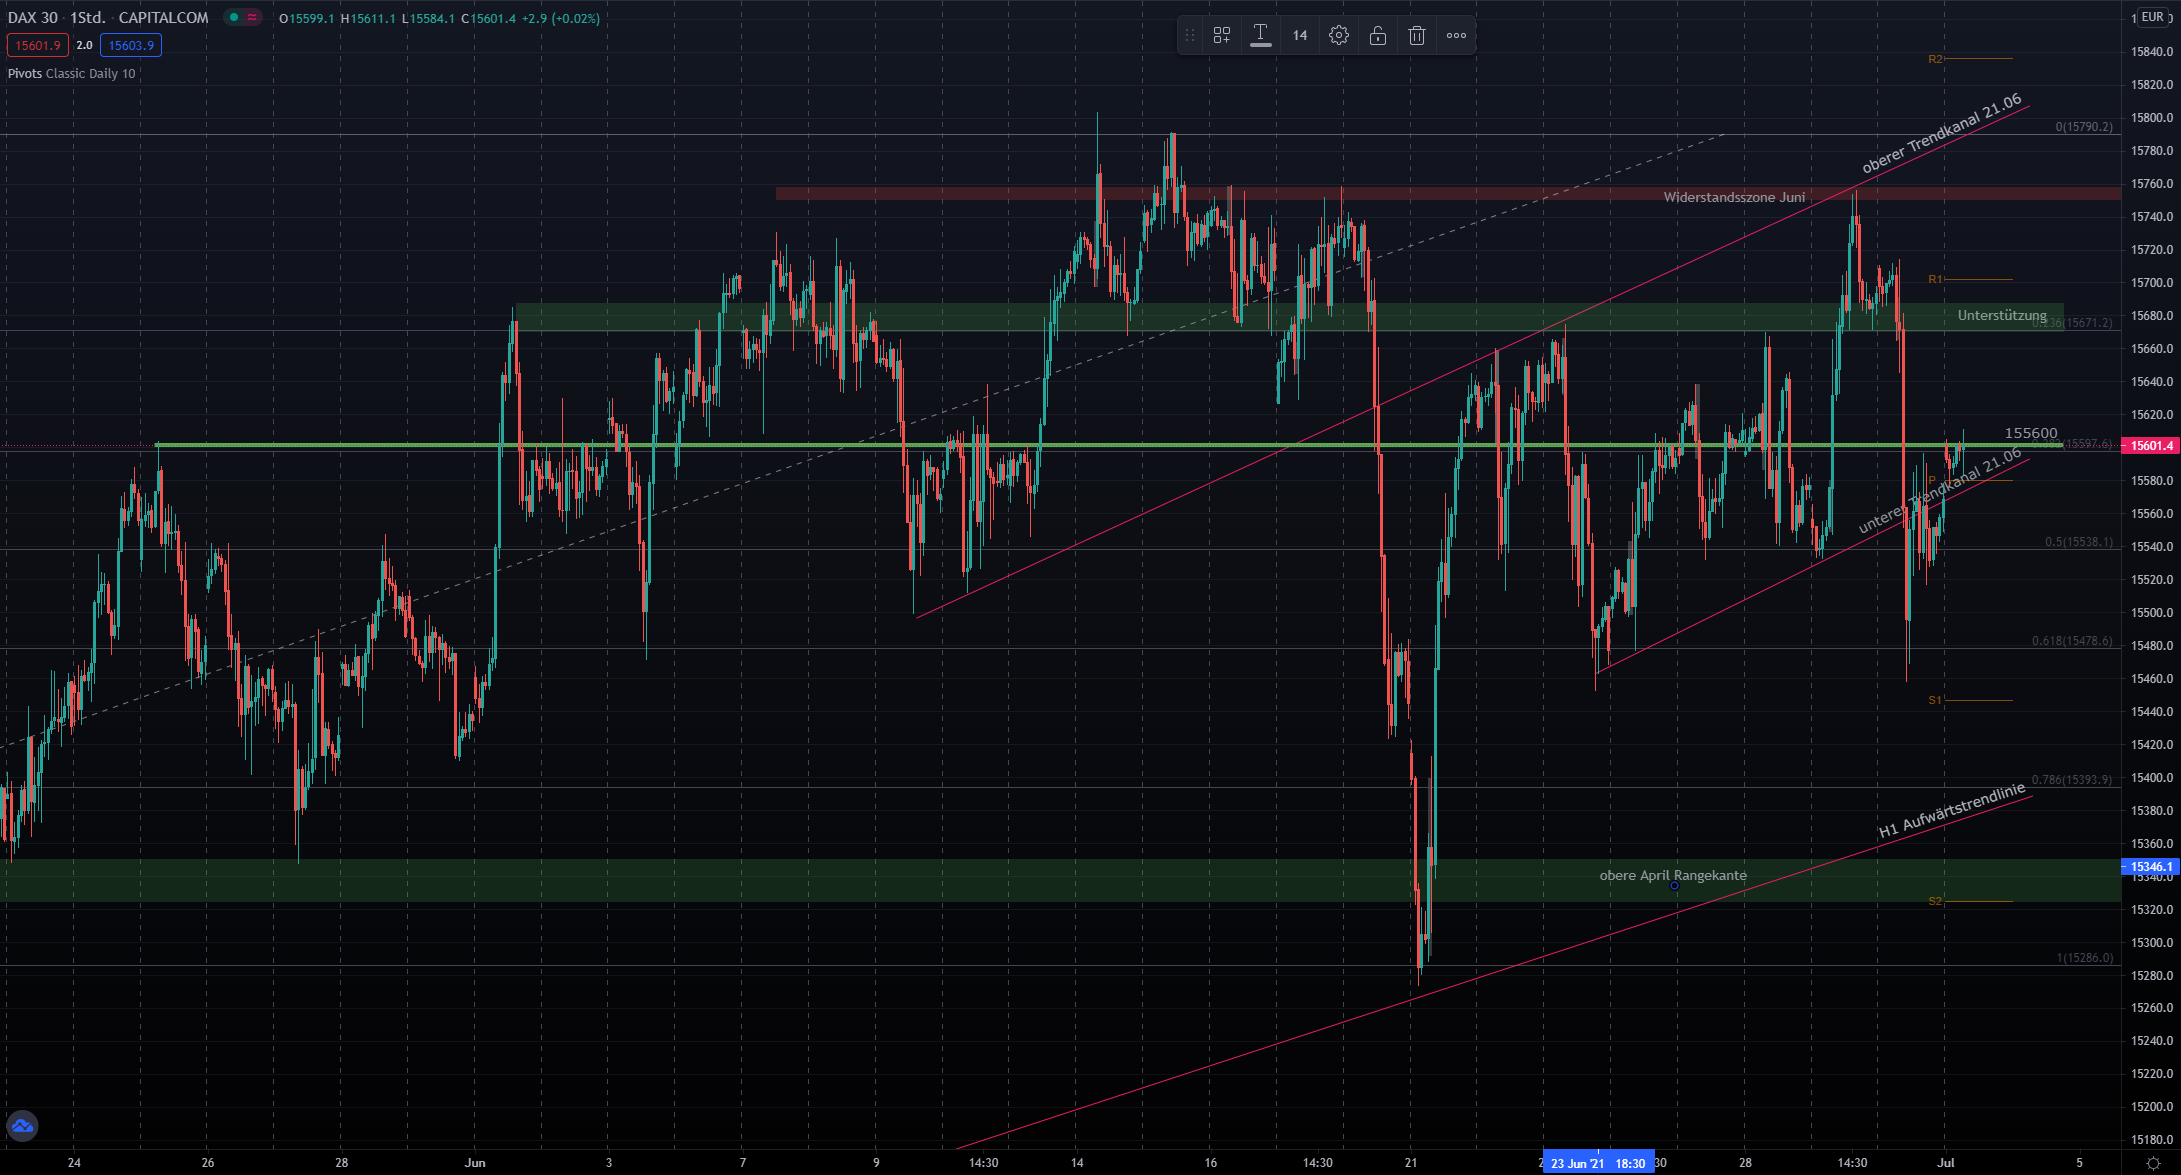Click the pink approximate data indicator
The height and width of the screenshot is (1175, 2181).
pyautogui.click(x=252, y=17)
